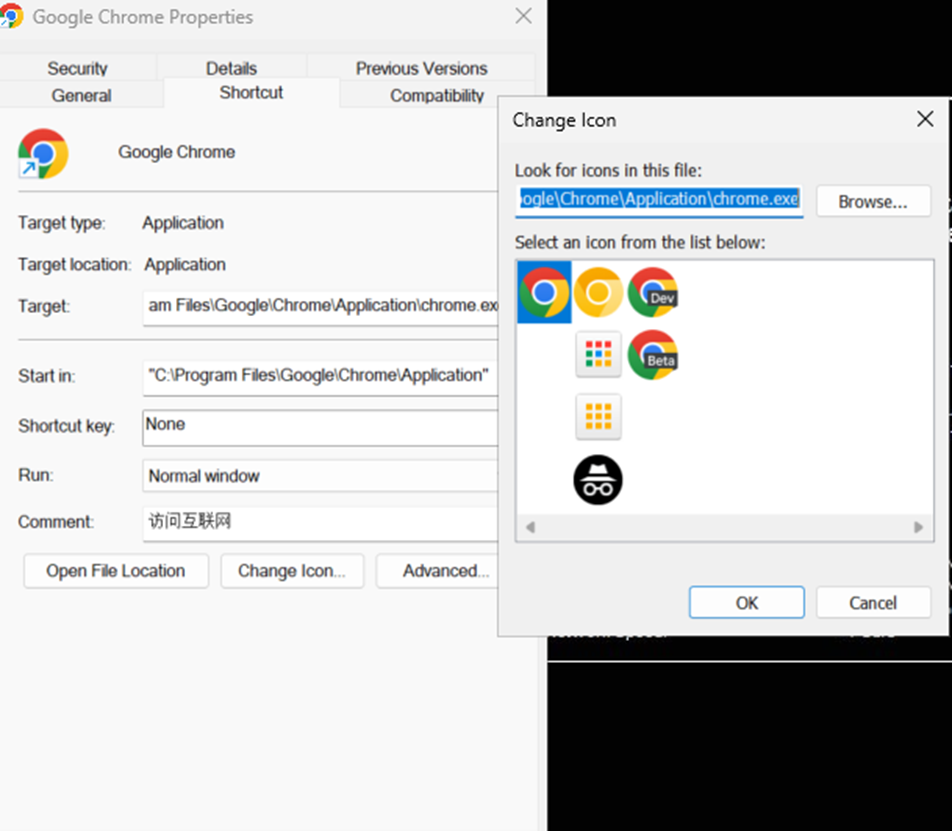Pick the Chrome Beta icon

tap(653, 355)
